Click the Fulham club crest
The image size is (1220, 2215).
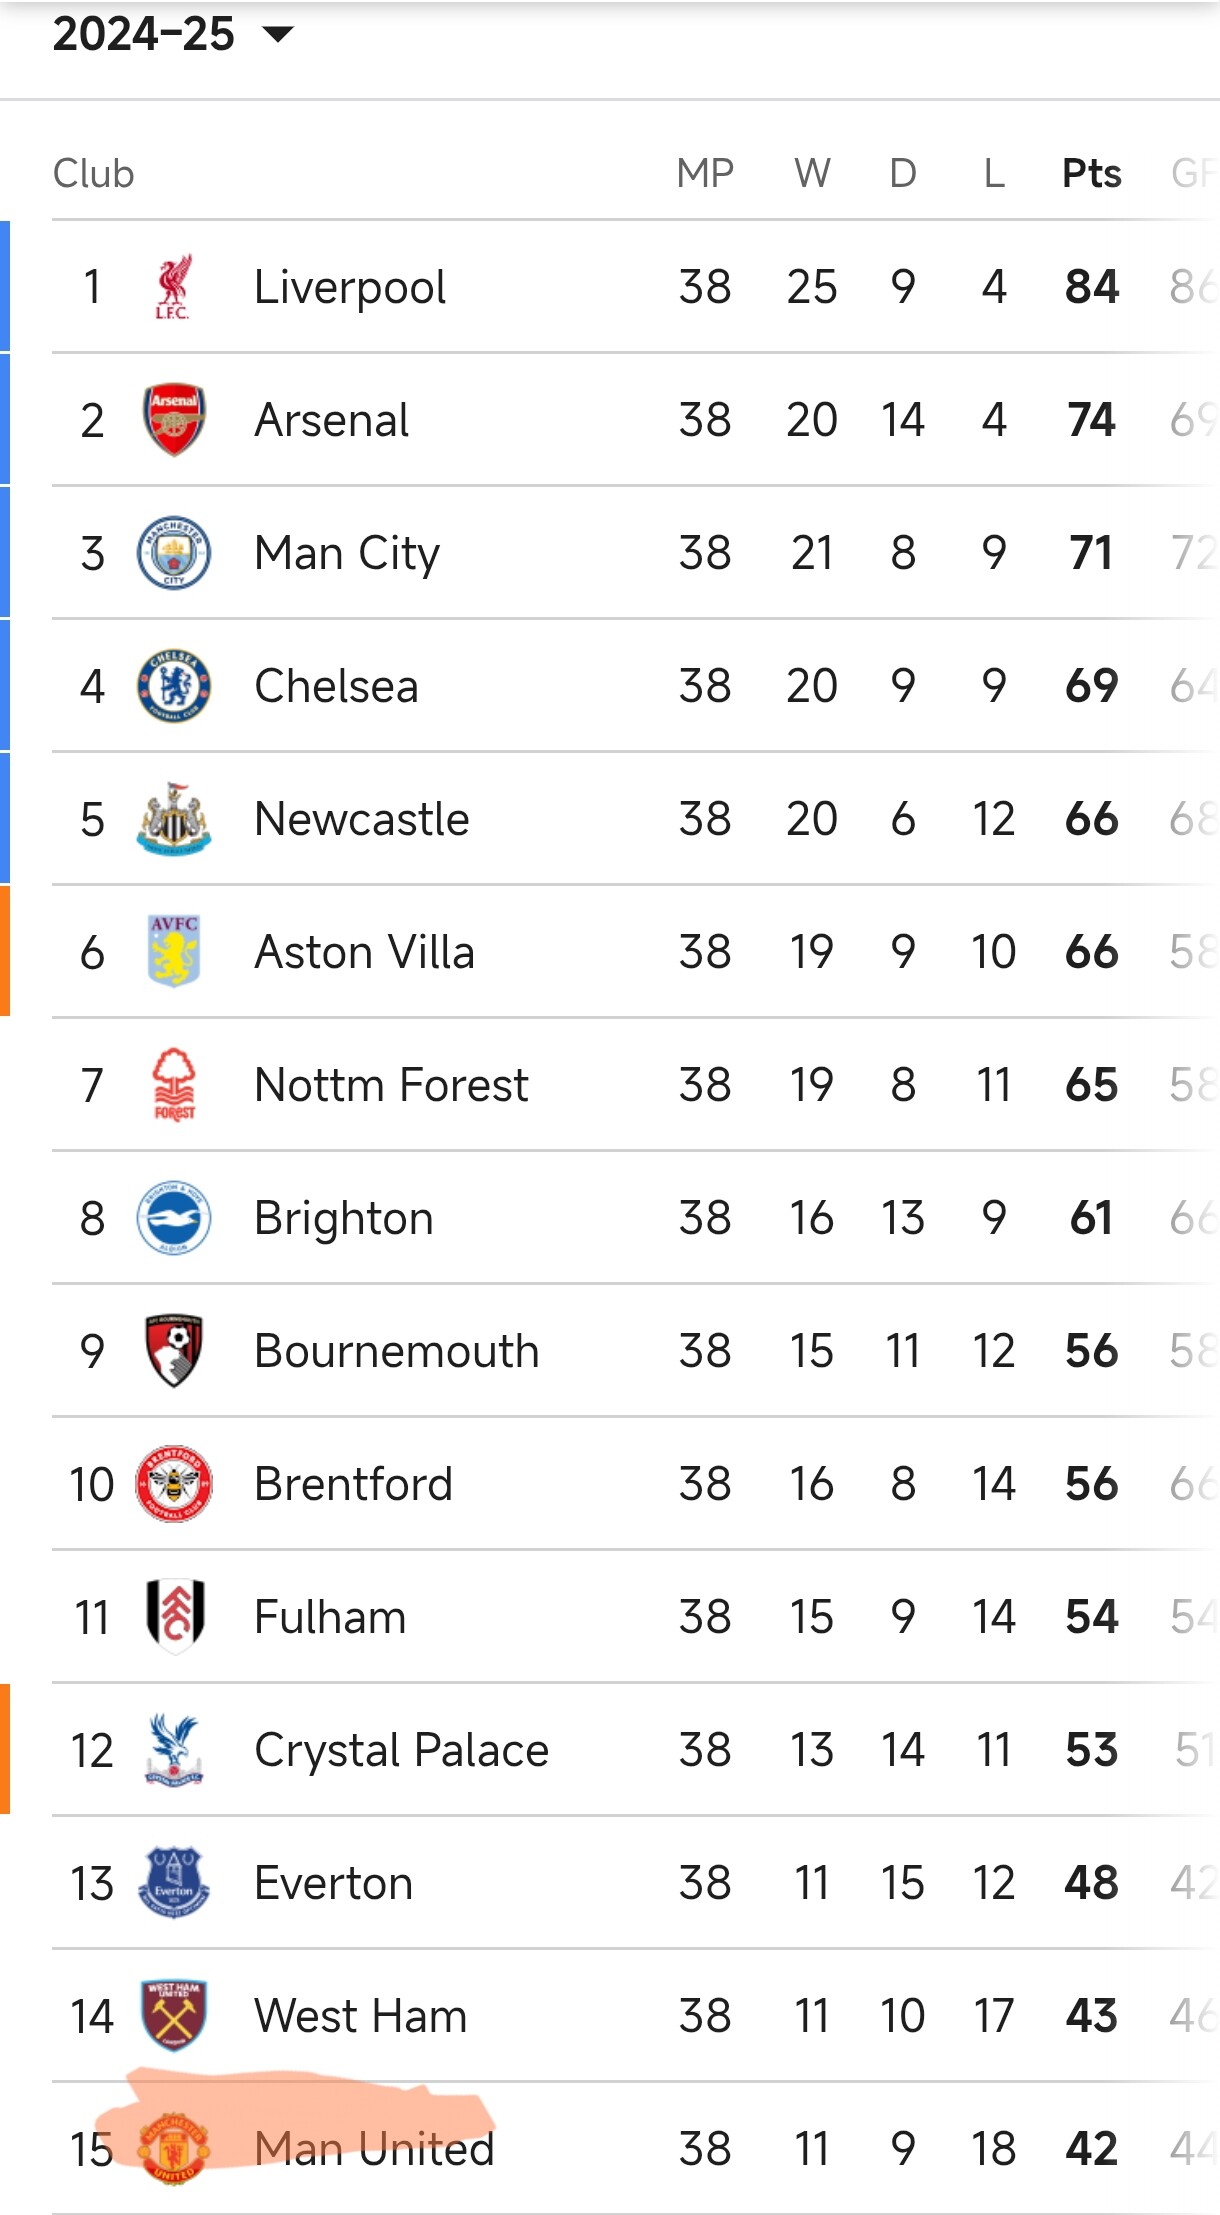[x=174, y=1616]
